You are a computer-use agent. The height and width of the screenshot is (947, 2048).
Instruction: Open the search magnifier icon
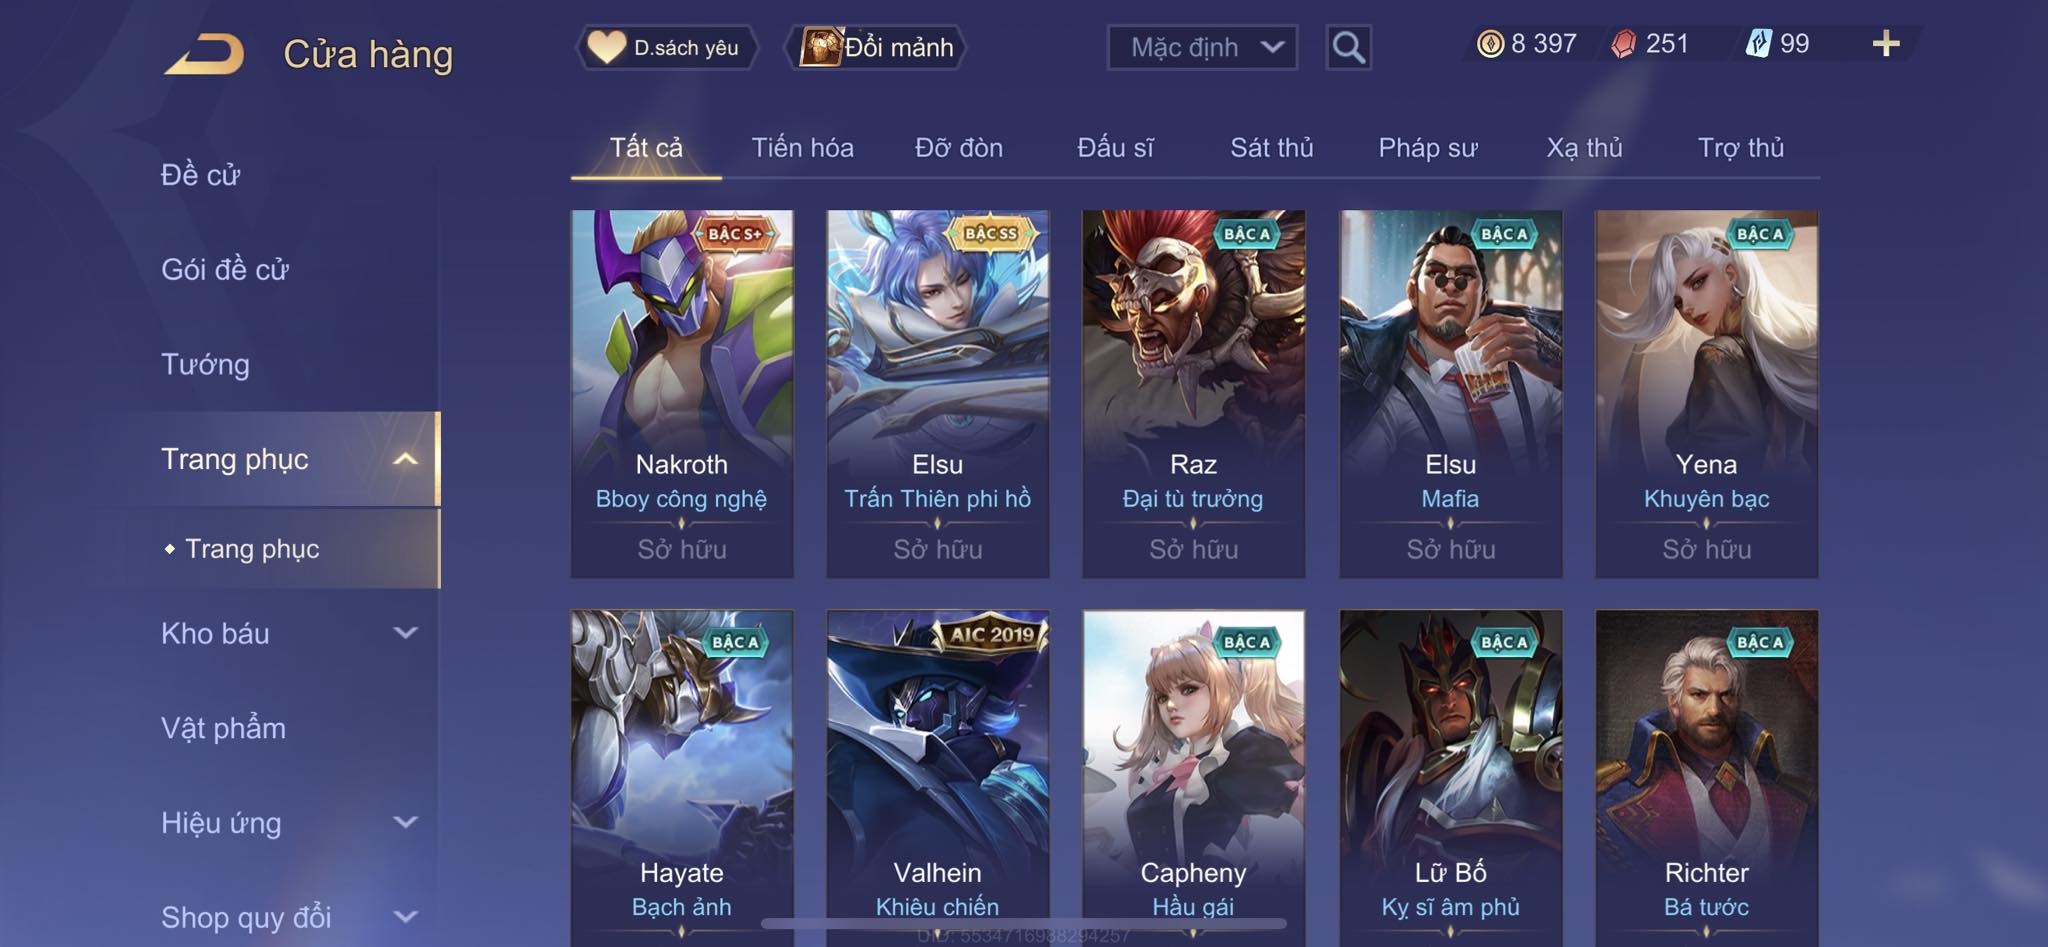click(x=1348, y=47)
